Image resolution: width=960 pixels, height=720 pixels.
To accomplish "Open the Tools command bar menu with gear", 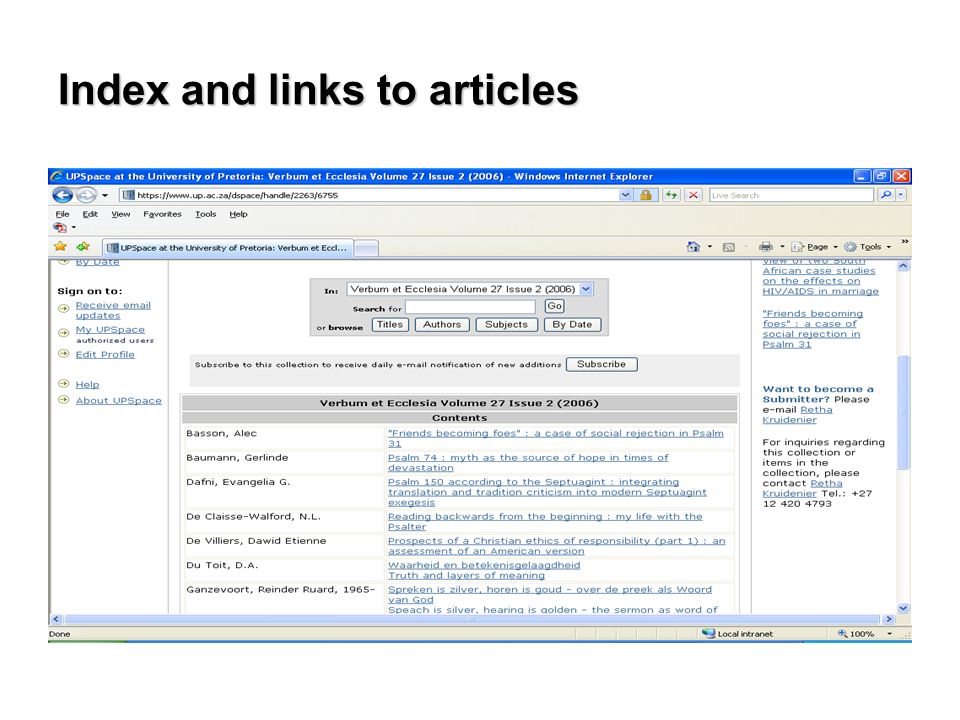I will pyautogui.click(x=867, y=247).
